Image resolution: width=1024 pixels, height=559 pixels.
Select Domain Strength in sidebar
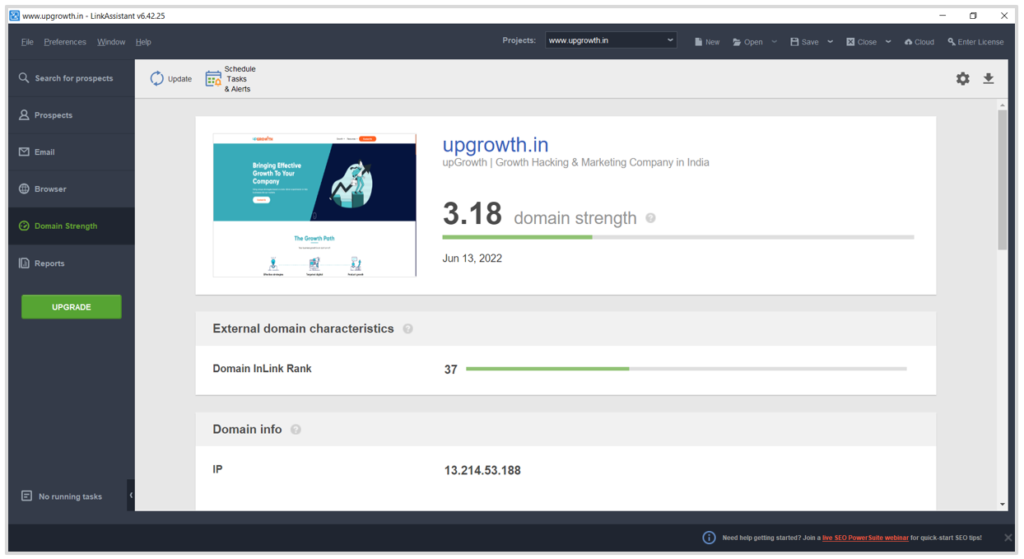71,226
